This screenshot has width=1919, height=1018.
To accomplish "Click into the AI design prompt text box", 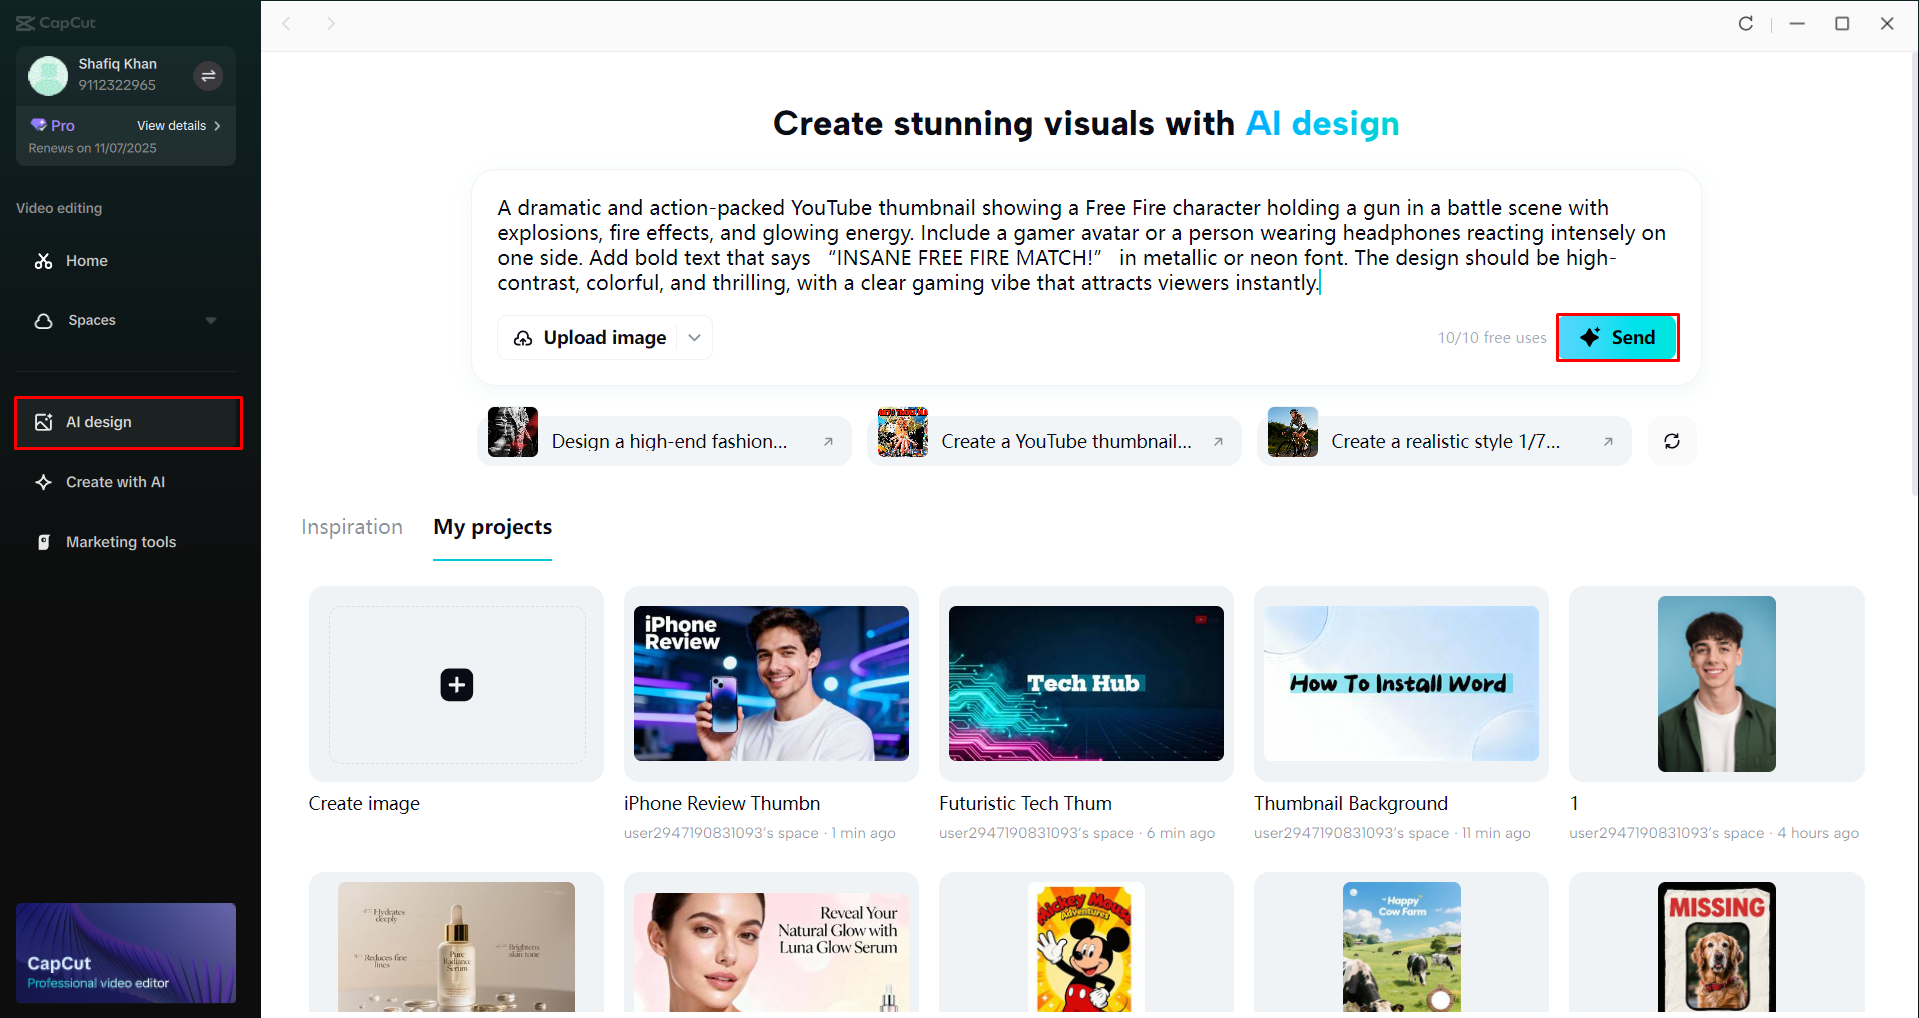I will click(x=1085, y=245).
